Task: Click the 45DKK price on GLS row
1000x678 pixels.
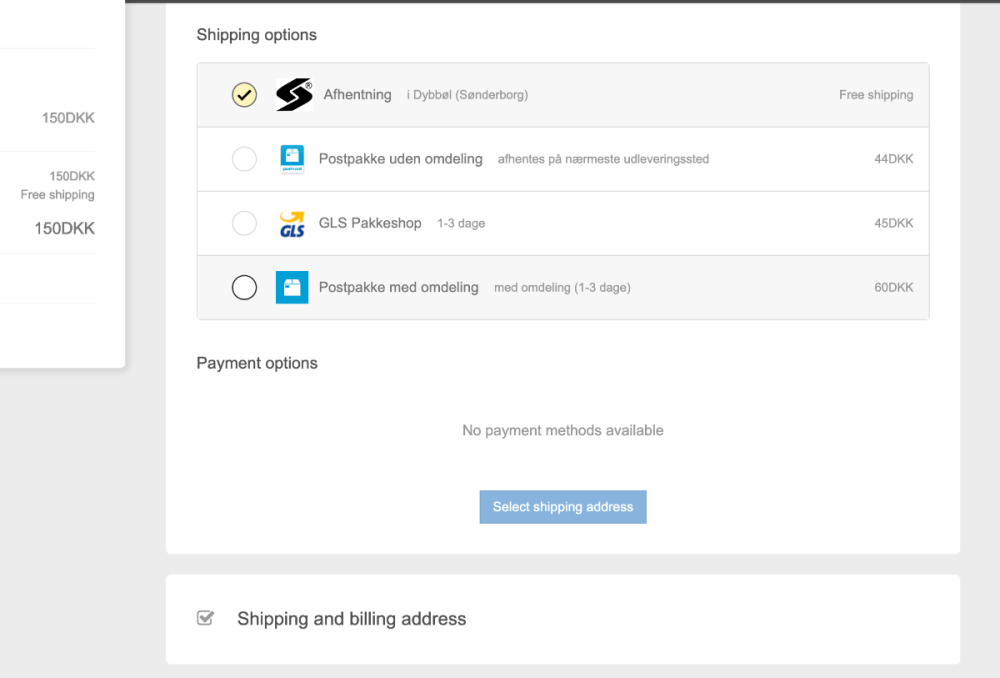Action: [x=893, y=223]
